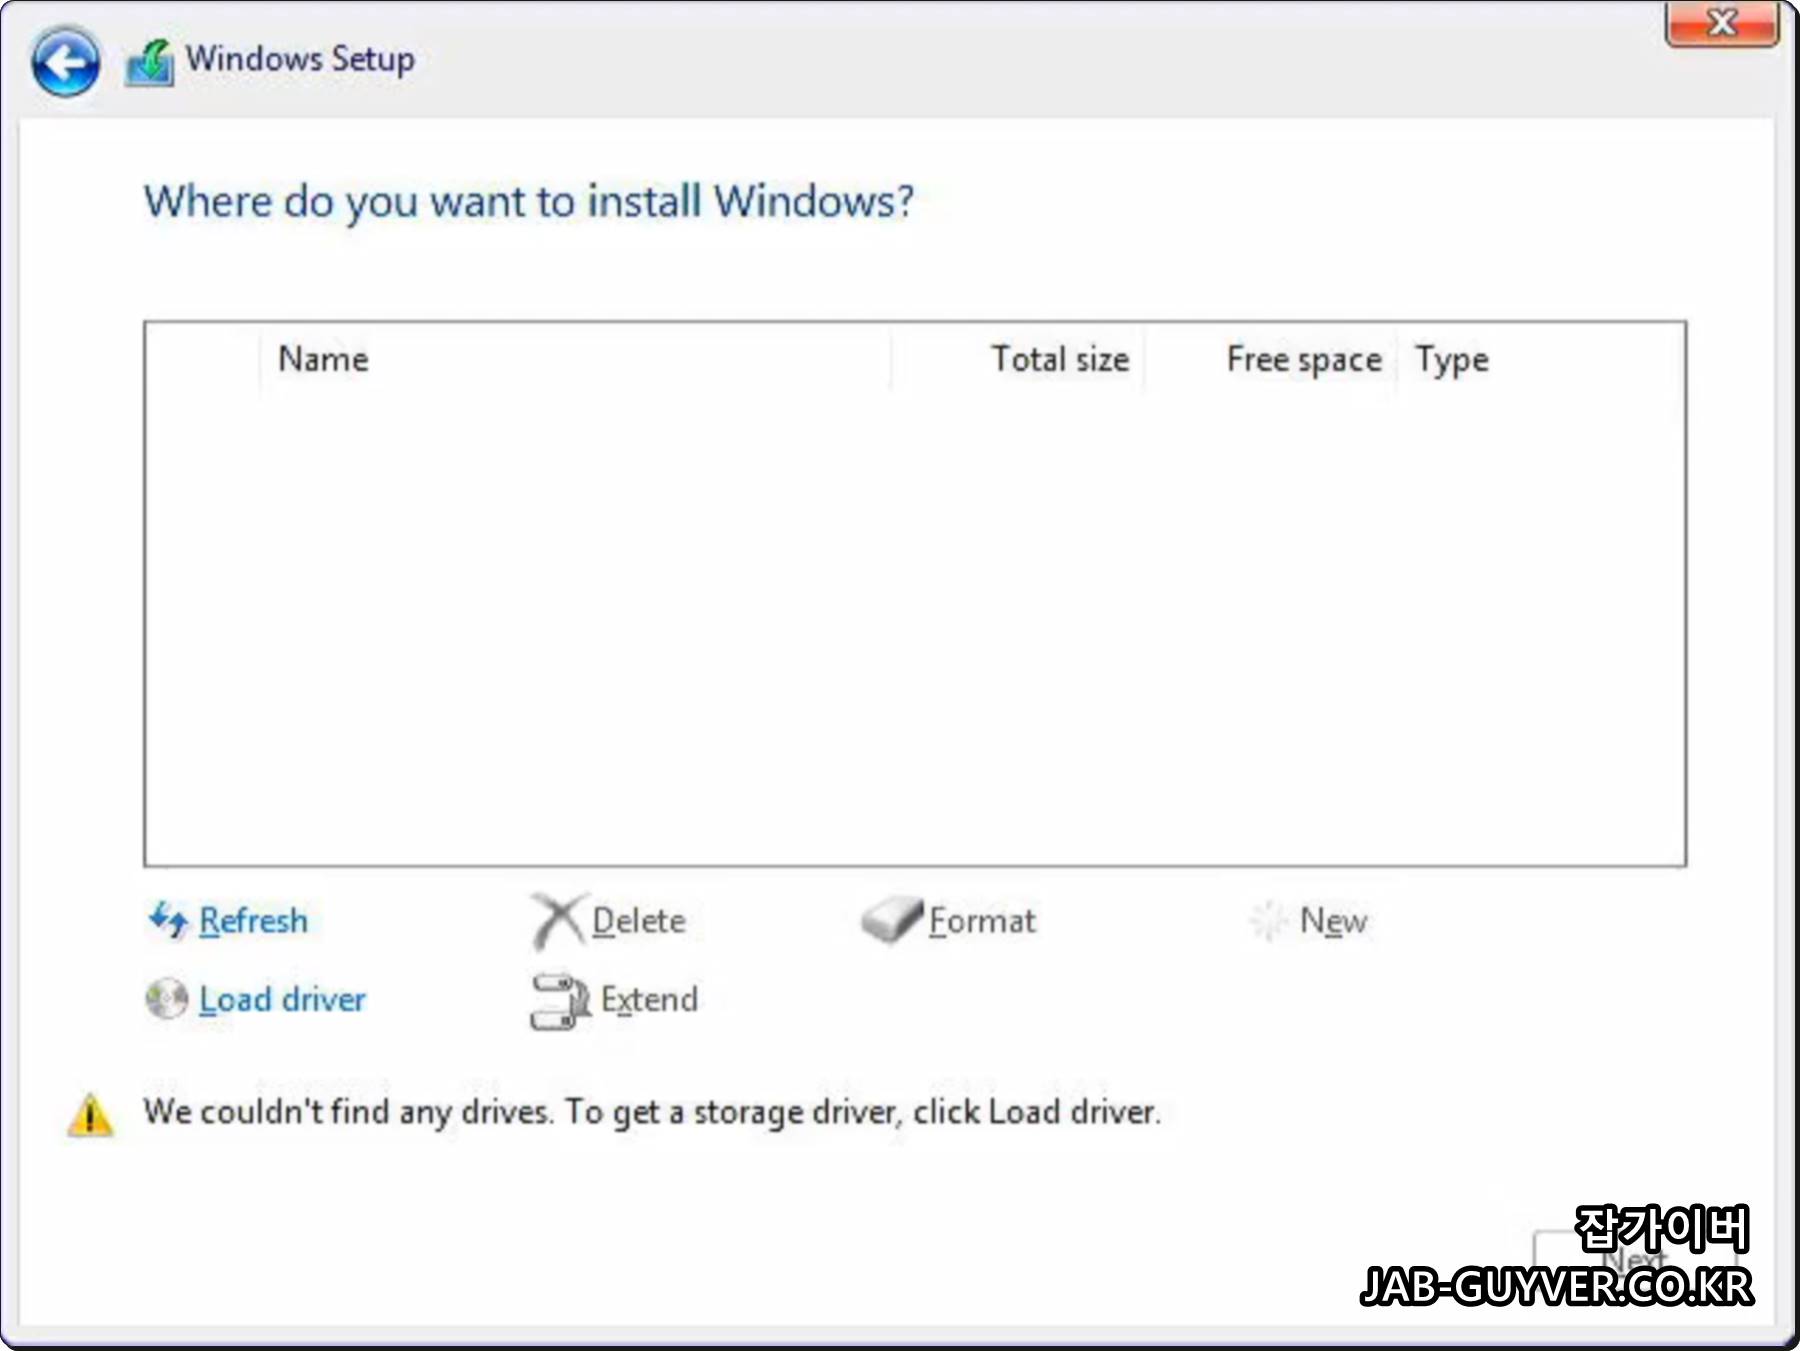This screenshot has width=1800, height=1351.
Task: Close the Windows Setup window
Action: coord(1722,23)
